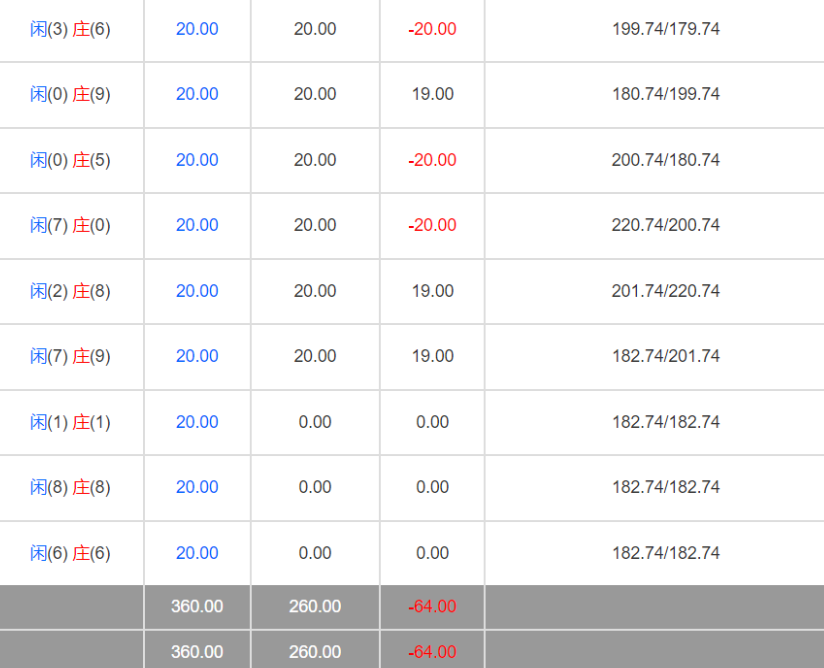Click 260.00 in the last gray totals row
The height and width of the screenshot is (668, 824).
[x=315, y=652]
